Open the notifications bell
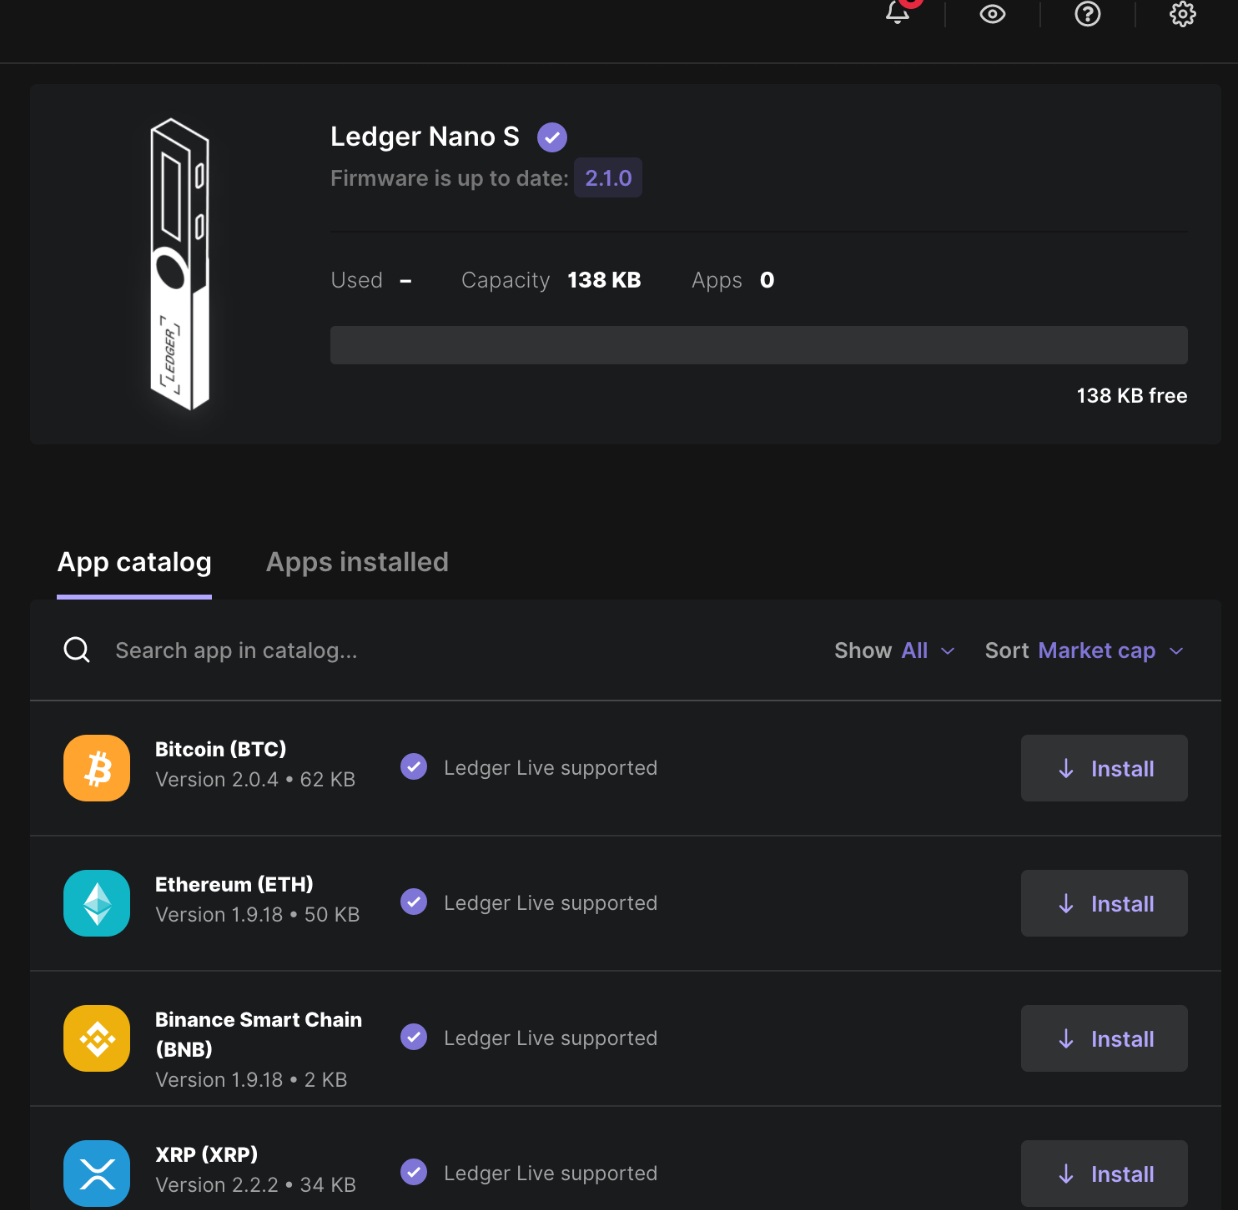1238x1210 pixels. (x=898, y=12)
